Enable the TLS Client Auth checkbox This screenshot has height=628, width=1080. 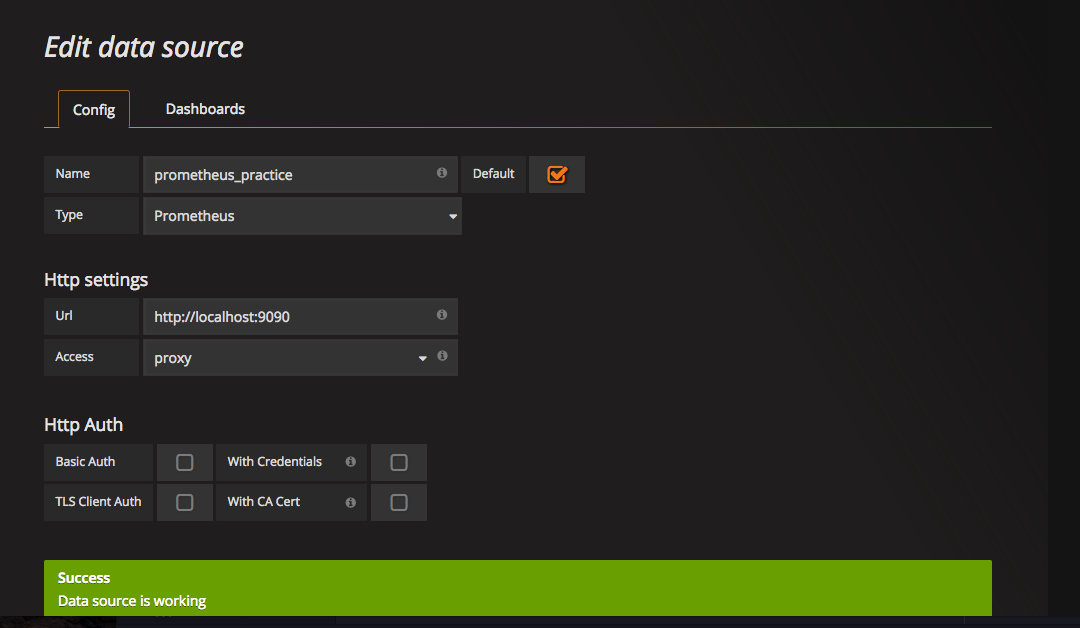pyautogui.click(x=184, y=502)
